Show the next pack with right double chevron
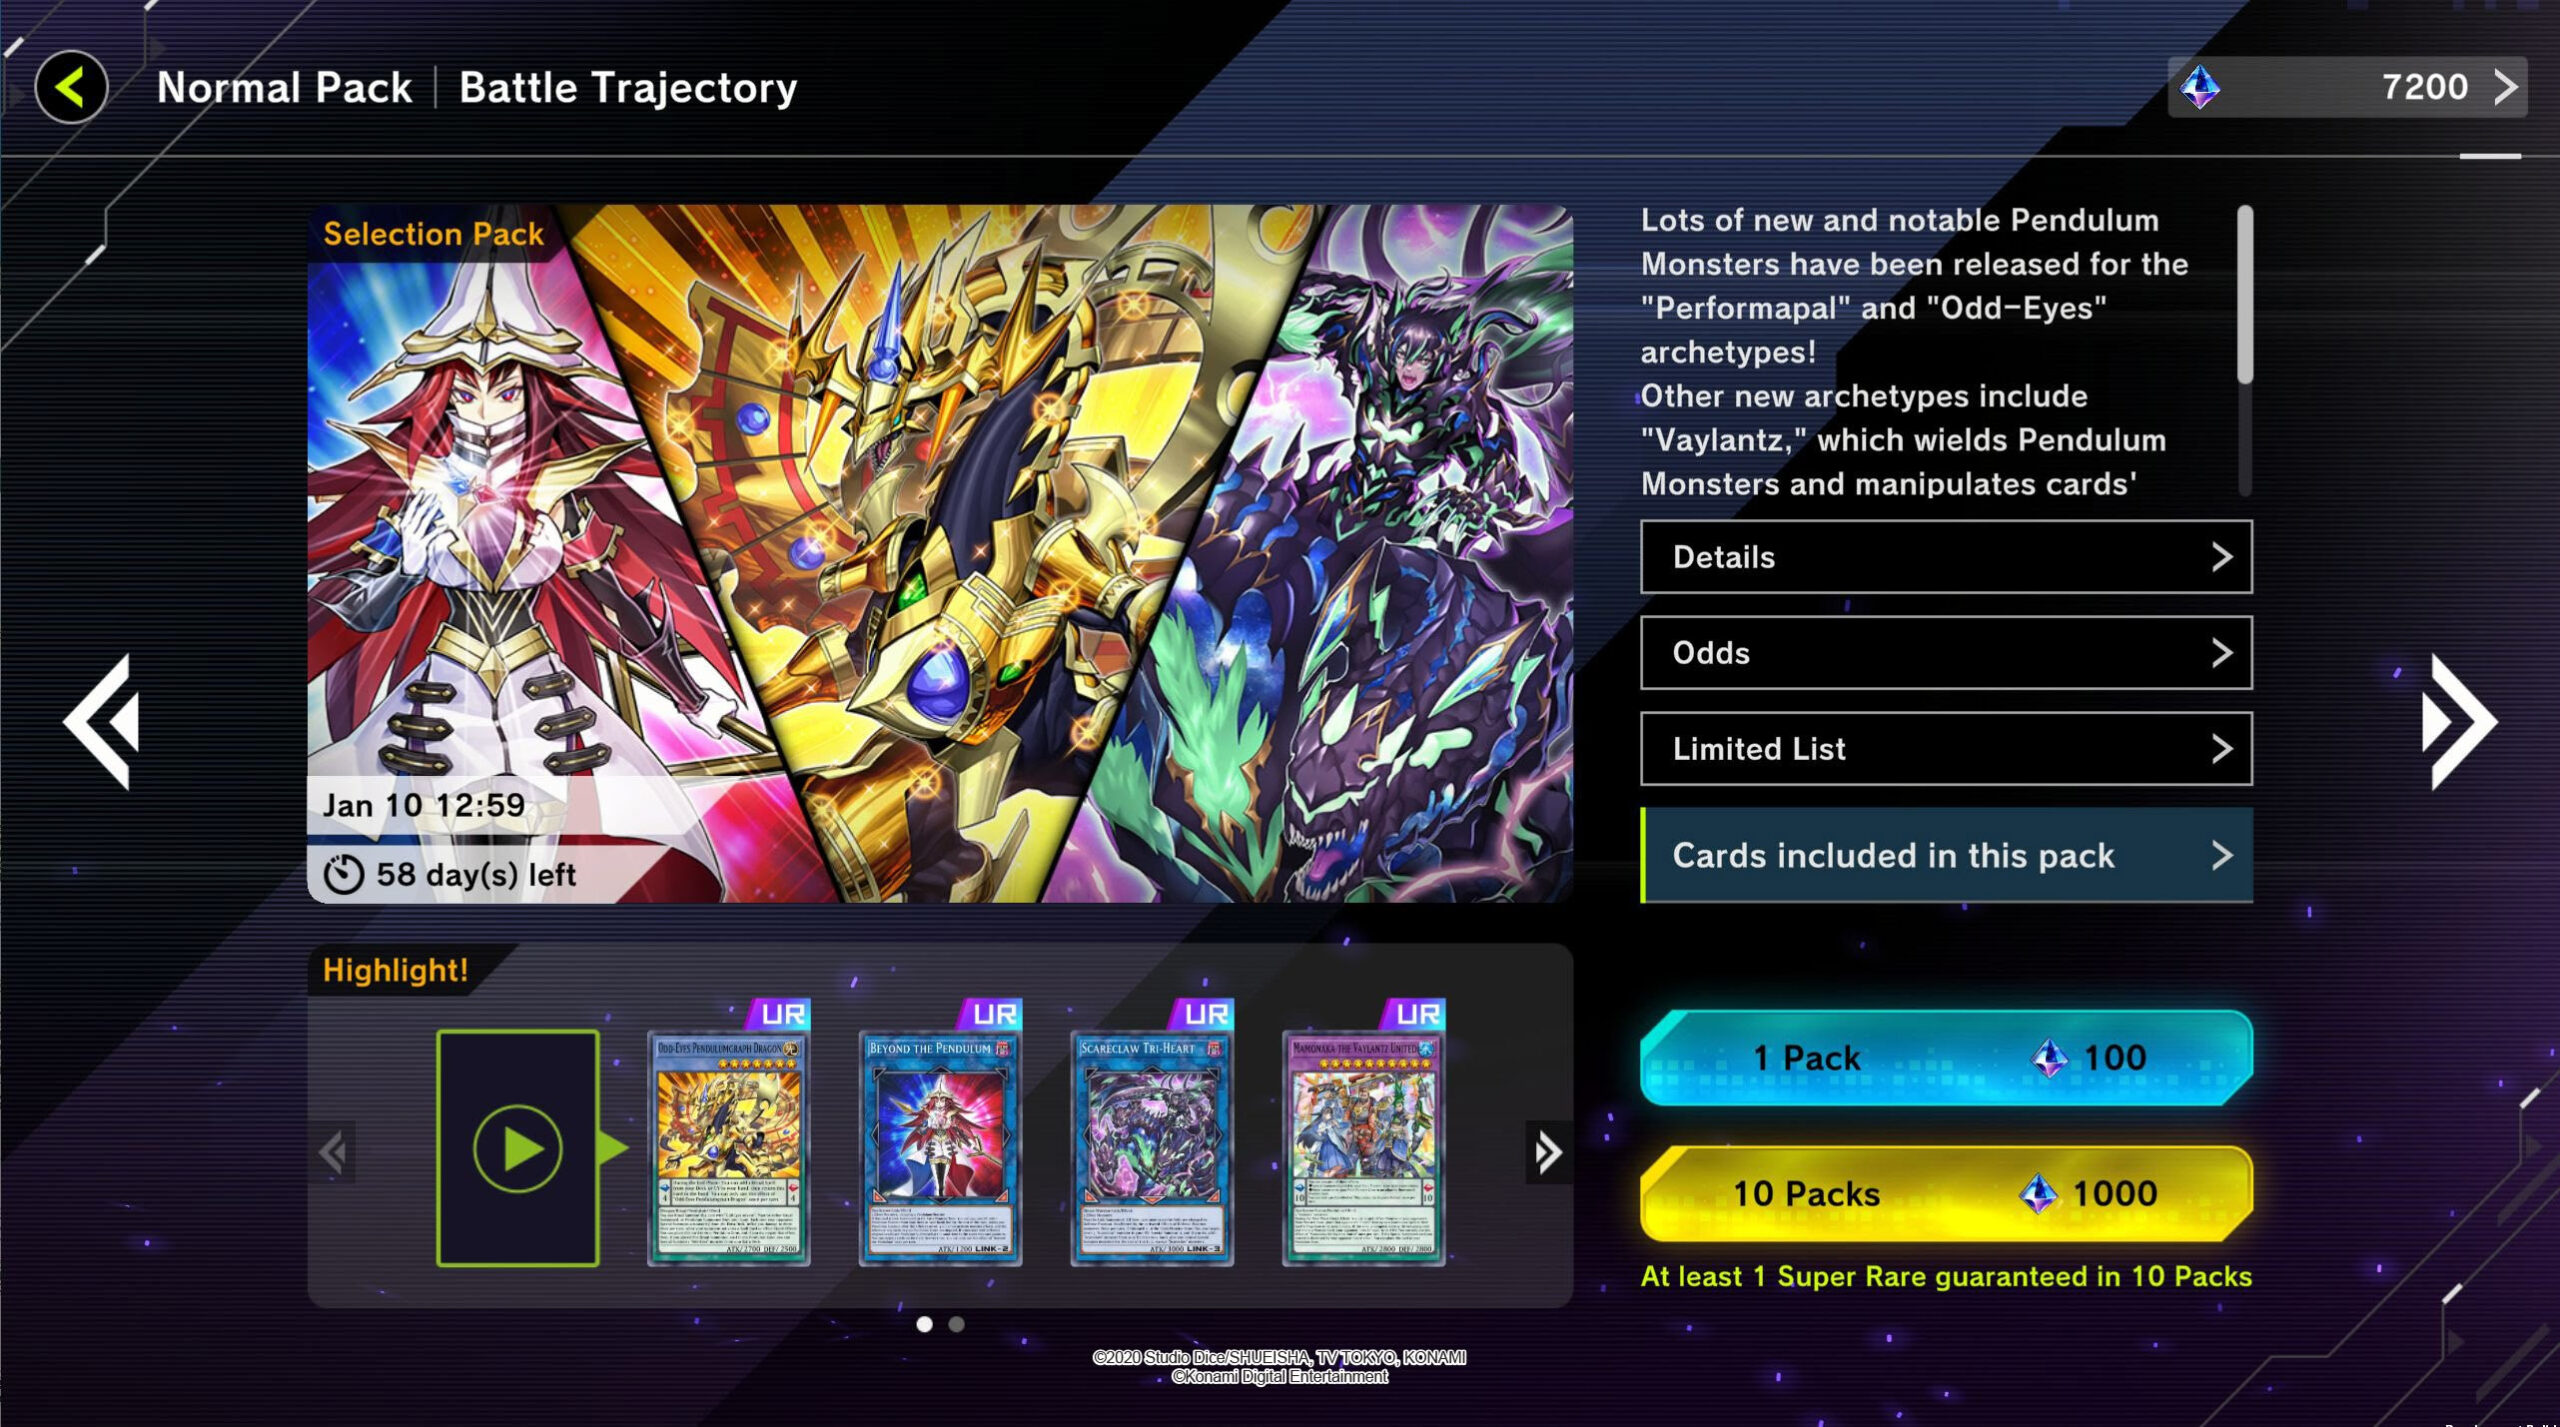The height and width of the screenshot is (1427, 2560). (2458, 722)
